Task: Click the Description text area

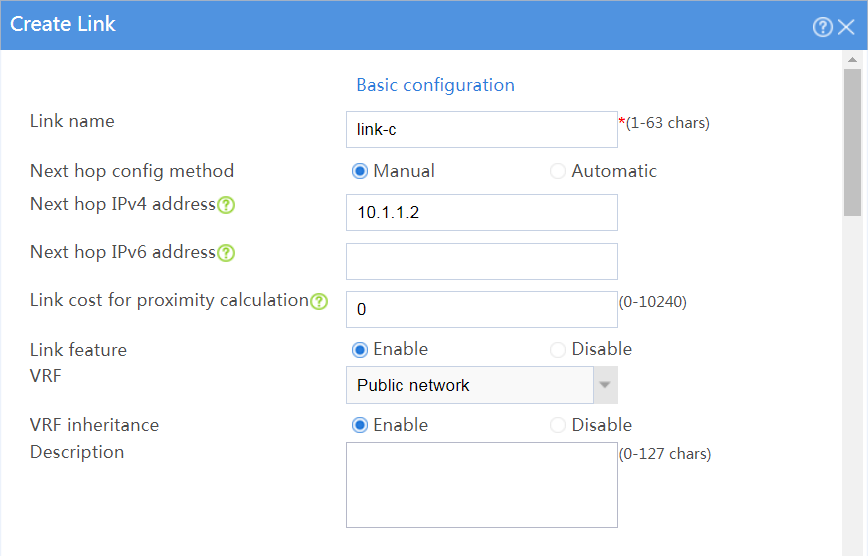Action: pos(482,485)
